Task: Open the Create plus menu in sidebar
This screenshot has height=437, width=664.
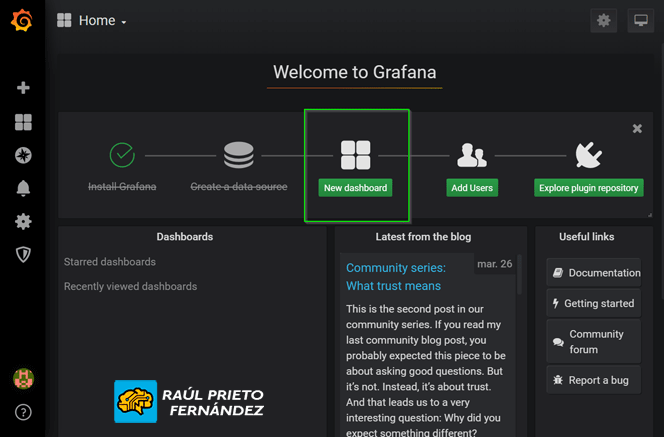Action: 23,88
